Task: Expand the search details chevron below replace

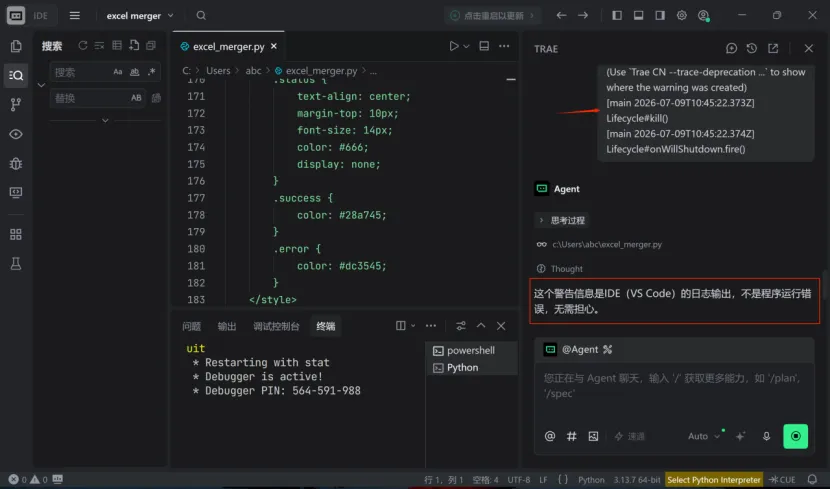Action: pos(105,120)
